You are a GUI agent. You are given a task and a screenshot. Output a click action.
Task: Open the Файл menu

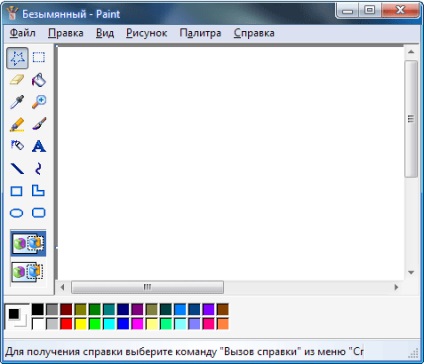point(23,33)
